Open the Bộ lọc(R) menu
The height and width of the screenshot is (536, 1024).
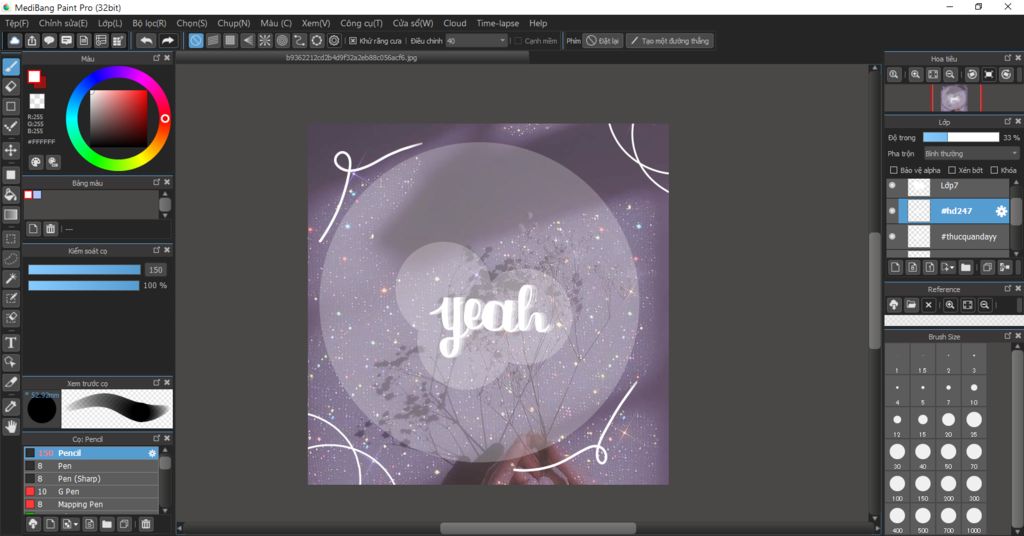pos(149,23)
